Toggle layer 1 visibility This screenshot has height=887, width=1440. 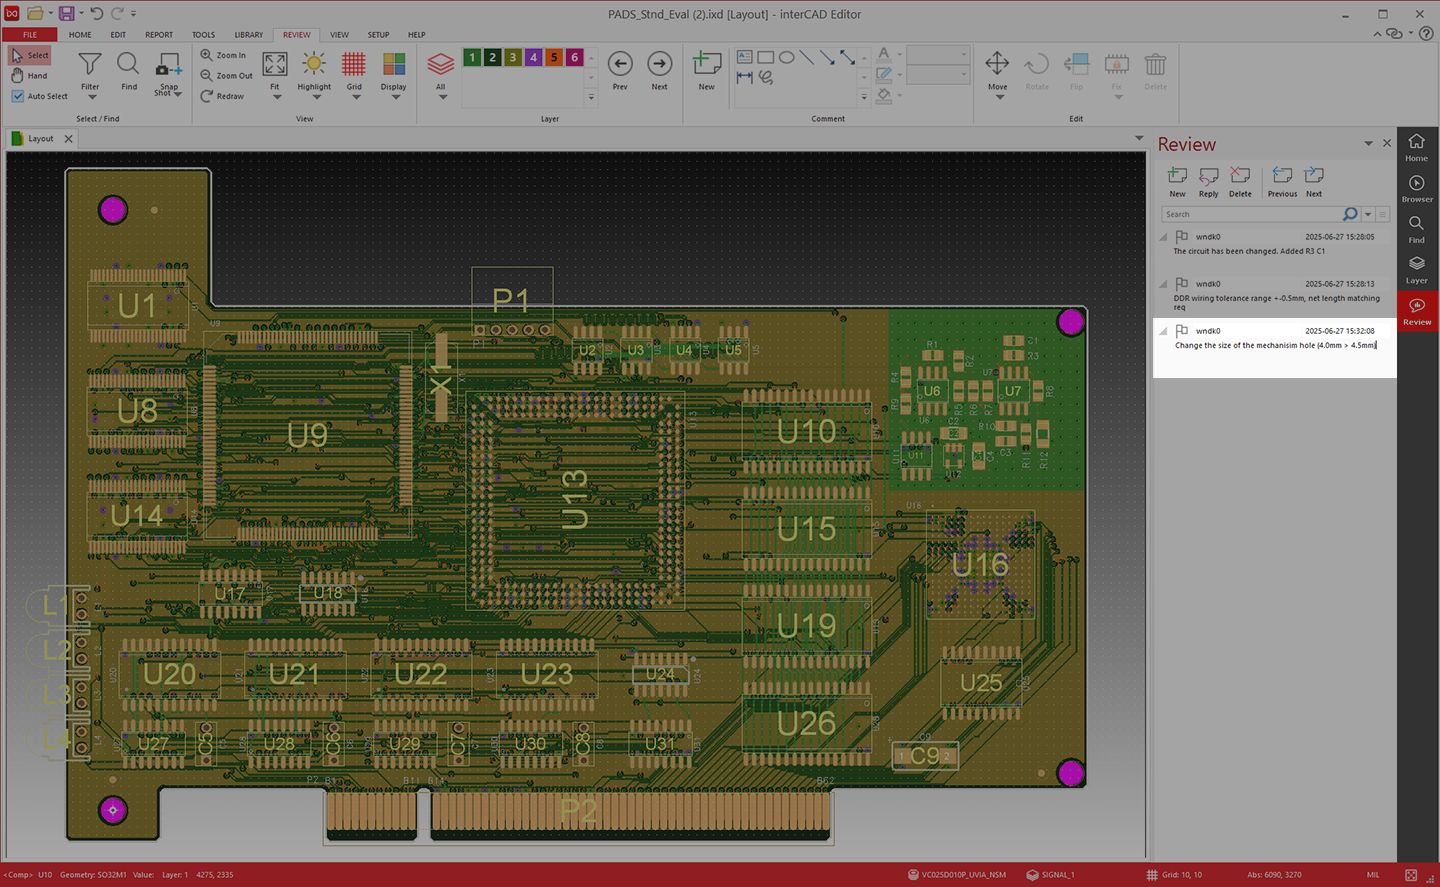(472, 58)
